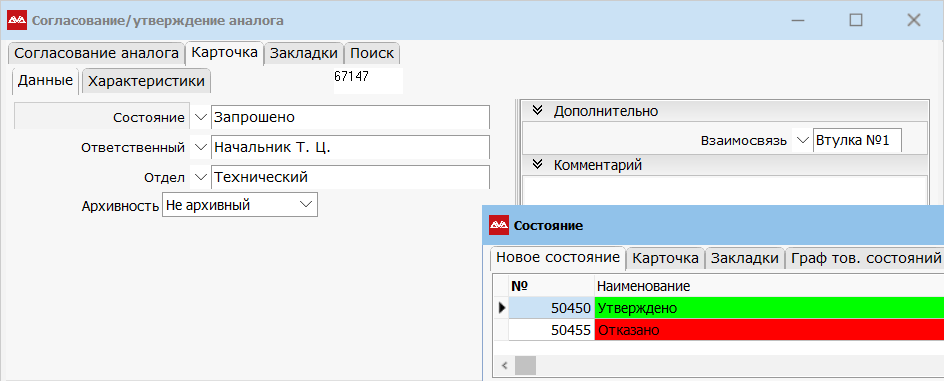This screenshot has width=944, height=381.
Task: Collapse the Дополнительно section
Action: 538,111
